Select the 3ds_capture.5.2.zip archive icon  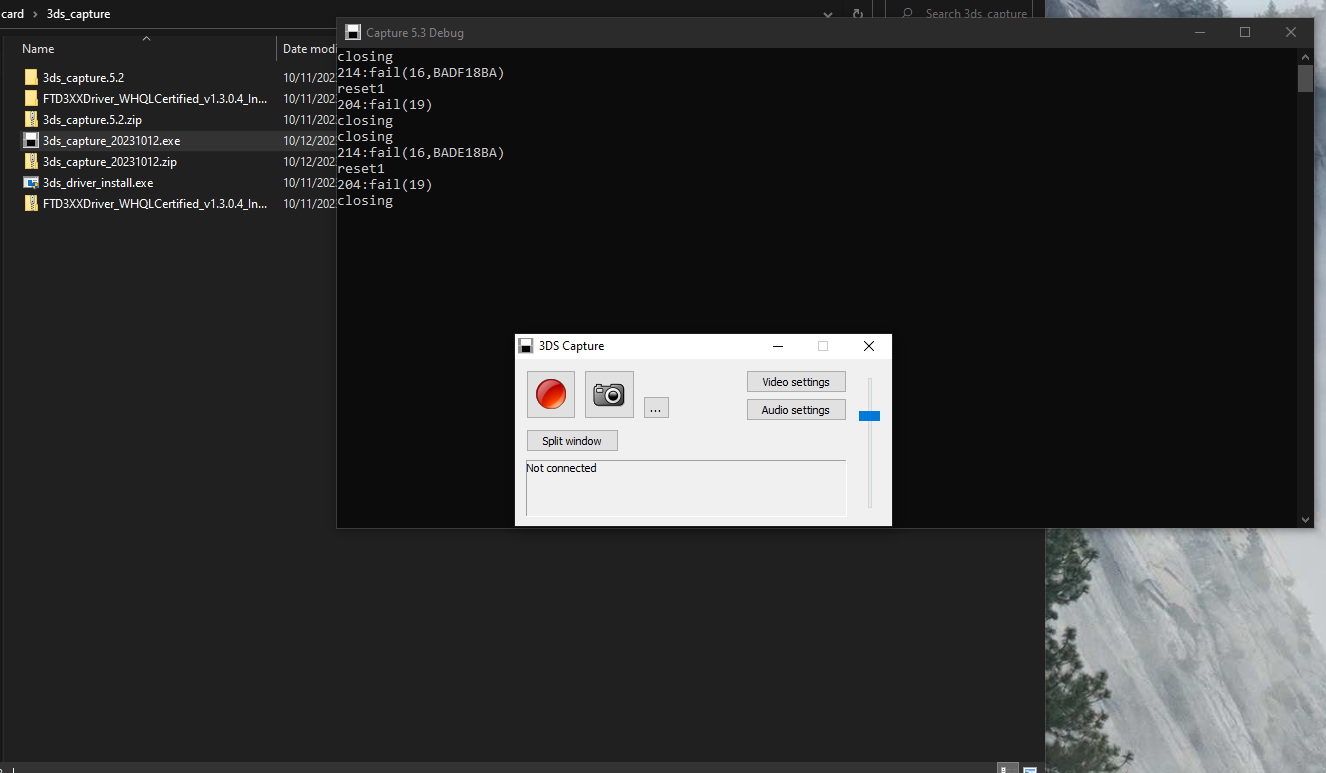click(x=31, y=119)
